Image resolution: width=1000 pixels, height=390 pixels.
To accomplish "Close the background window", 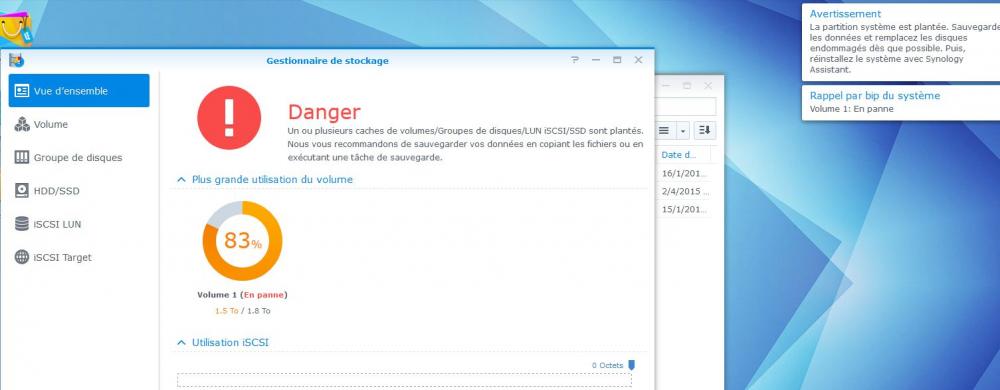I will [708, 85].
